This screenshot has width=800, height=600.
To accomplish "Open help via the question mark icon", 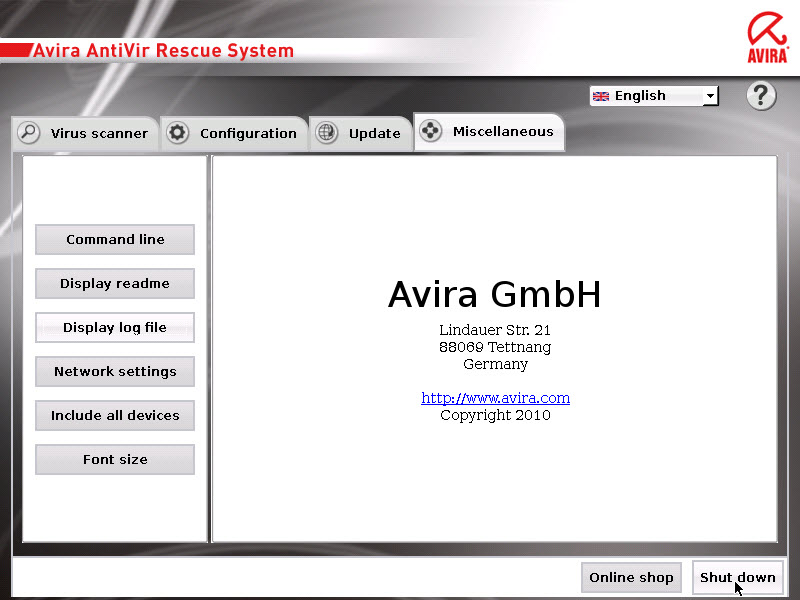I will 761,95.
